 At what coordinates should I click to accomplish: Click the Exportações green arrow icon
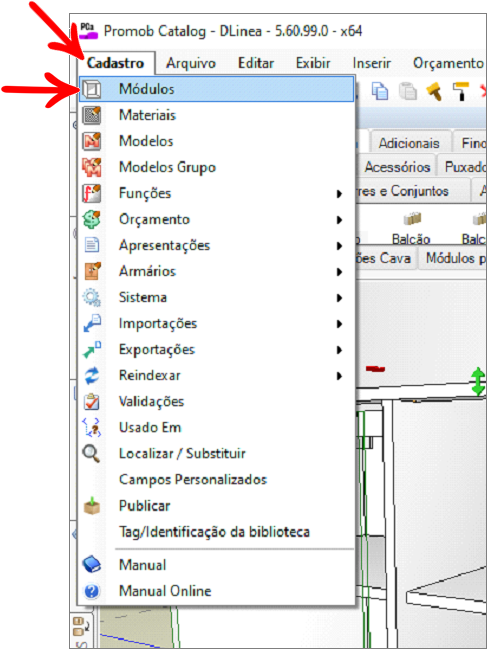(x=91, y=349)
